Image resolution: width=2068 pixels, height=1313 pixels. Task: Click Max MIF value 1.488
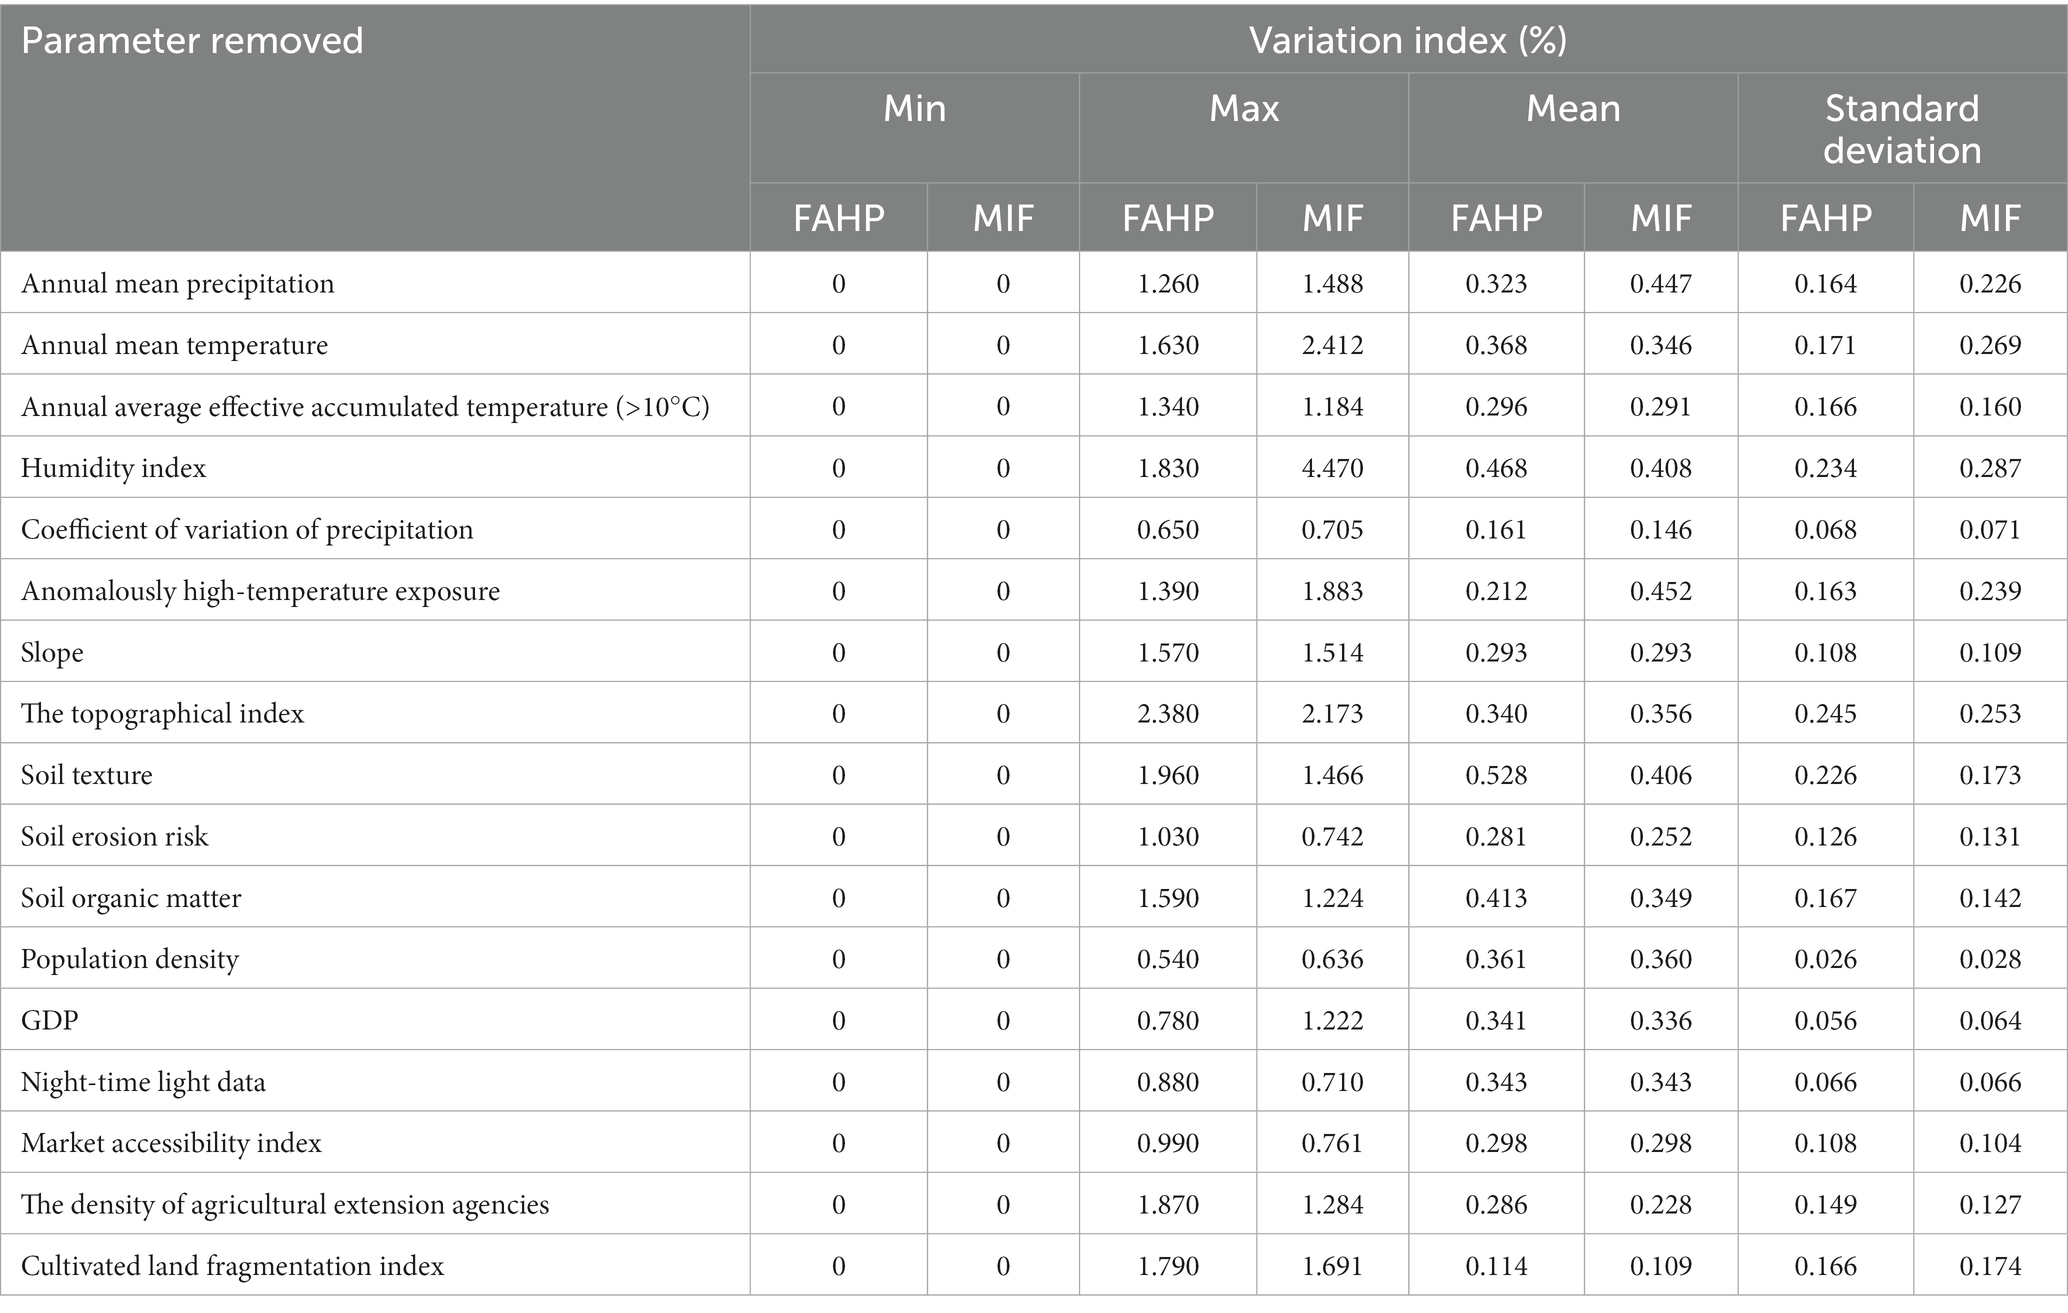click(1333, 284)
